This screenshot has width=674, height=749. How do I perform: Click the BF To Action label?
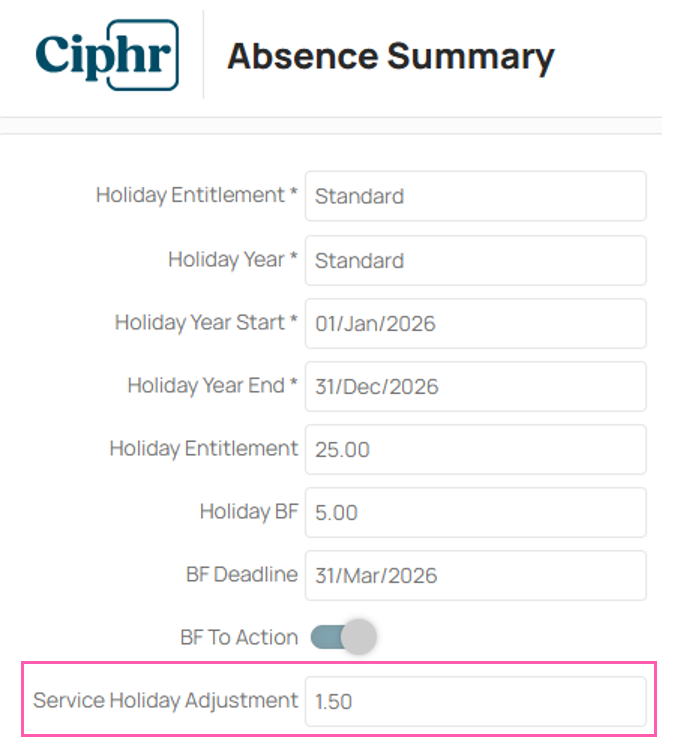(239, 638)
